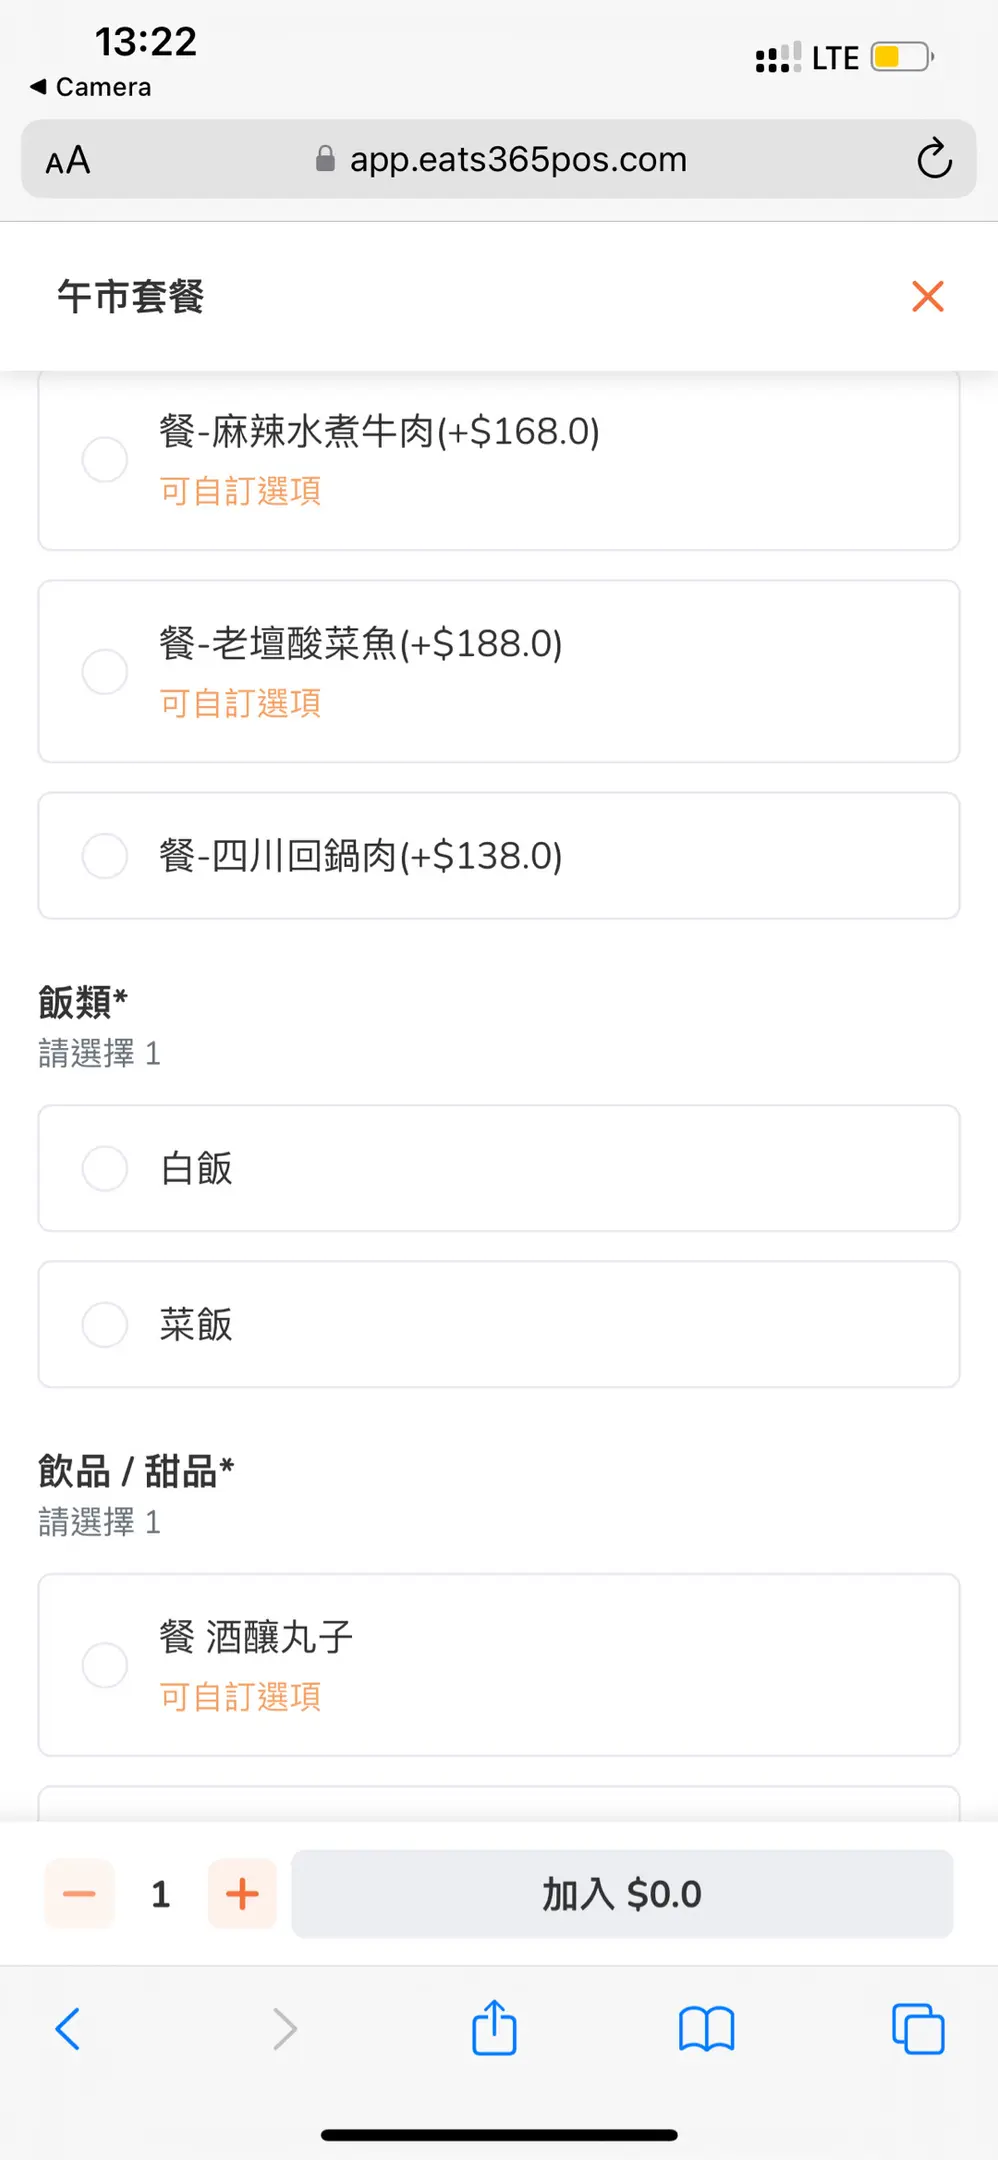998x2160 pixels.
Task: Choose 餐-四川回鍋肉 main dish
Action: coord(105,856)
